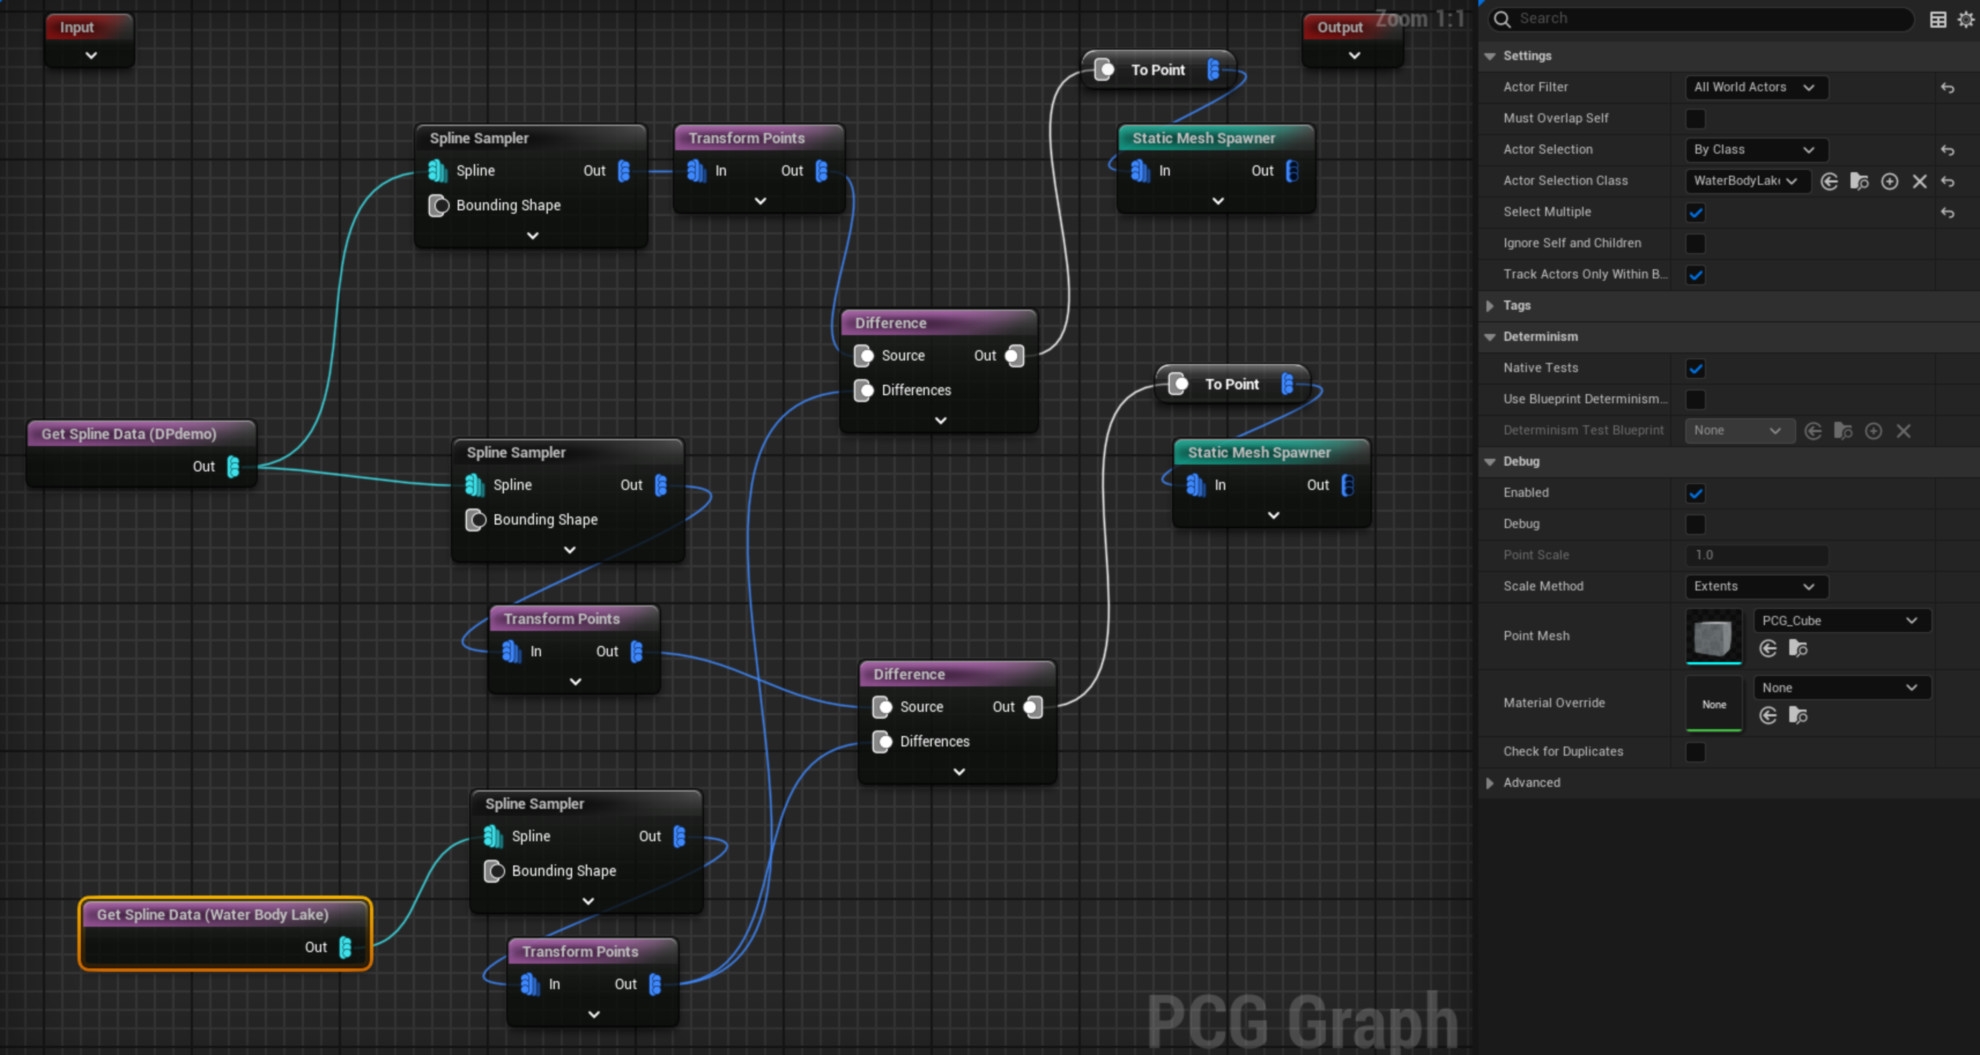This screenshot has width=1980, height=1055.
Task: Enable the Must Overlap Self checkbox
Action: click(x=1695, y=119)
